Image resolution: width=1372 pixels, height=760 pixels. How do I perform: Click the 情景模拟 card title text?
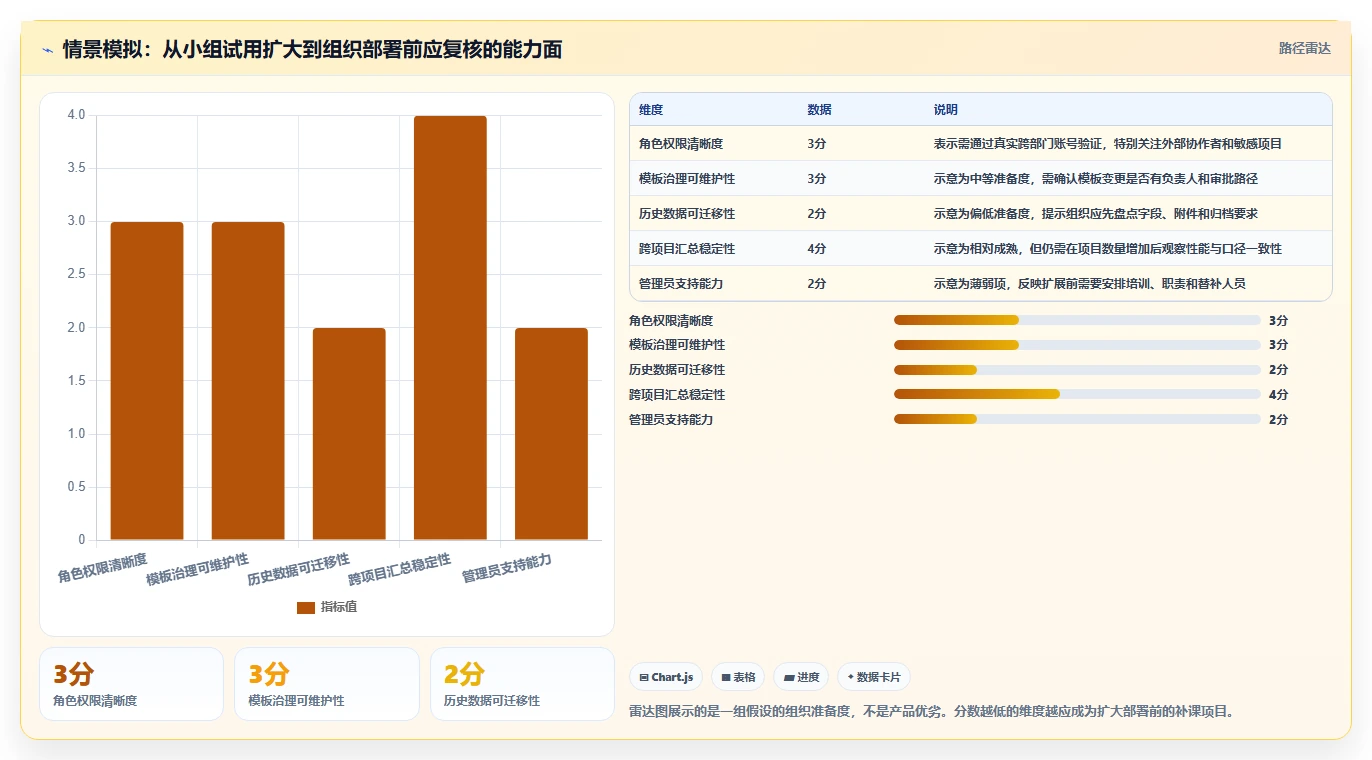point(312,49)
